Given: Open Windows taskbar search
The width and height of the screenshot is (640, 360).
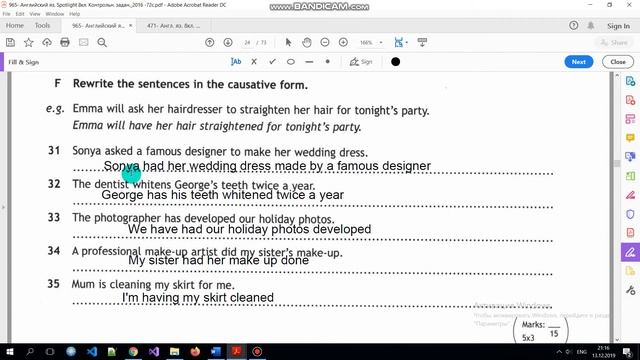Looking at the screenshot, I should (x=30, y=351).
